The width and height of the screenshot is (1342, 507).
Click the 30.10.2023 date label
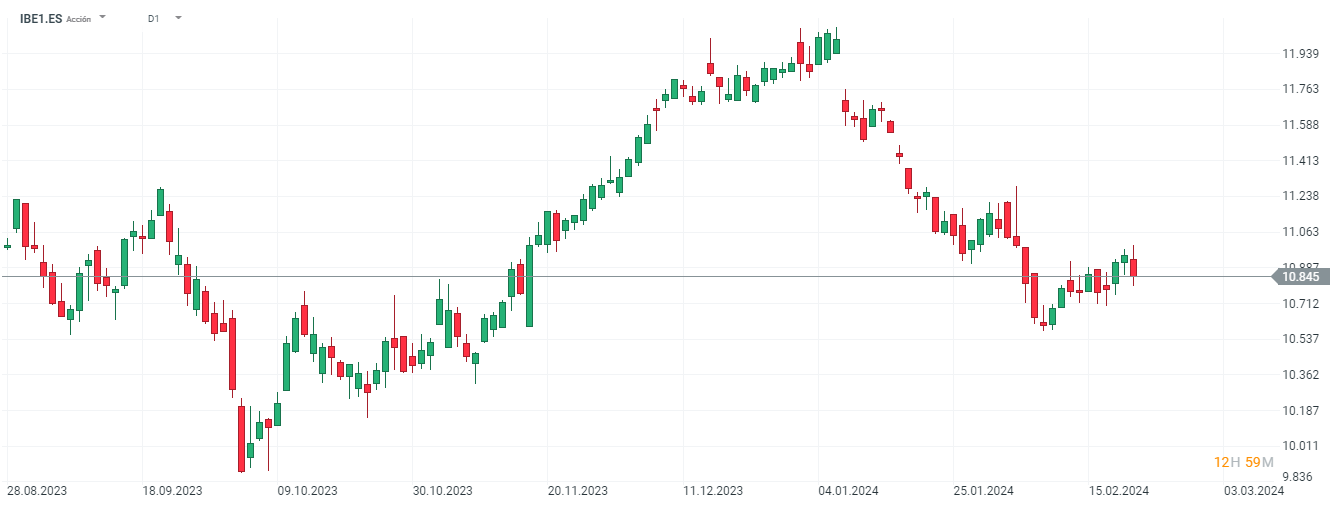coord(442,491)
